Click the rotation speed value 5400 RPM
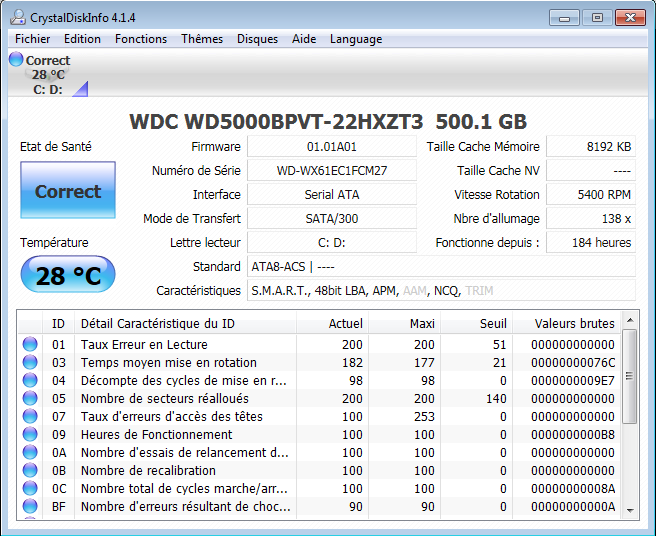Image resolution: width=656 pixels, height=536 pixels. point(591,195)
